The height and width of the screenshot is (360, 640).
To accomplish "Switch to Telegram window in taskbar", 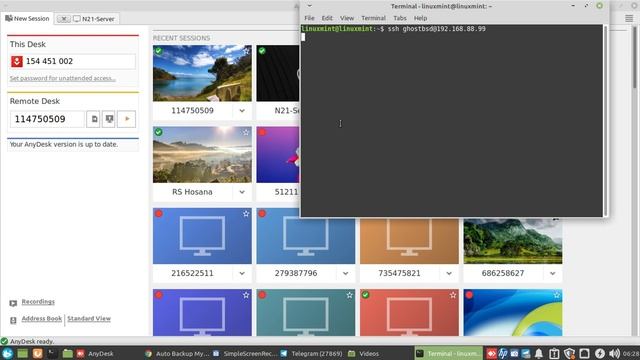I will click(311, 353).
